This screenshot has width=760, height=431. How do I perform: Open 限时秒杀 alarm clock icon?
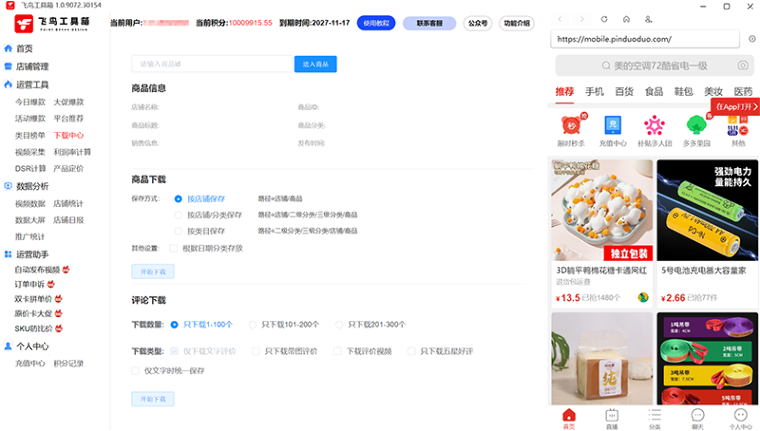point(571,125)
